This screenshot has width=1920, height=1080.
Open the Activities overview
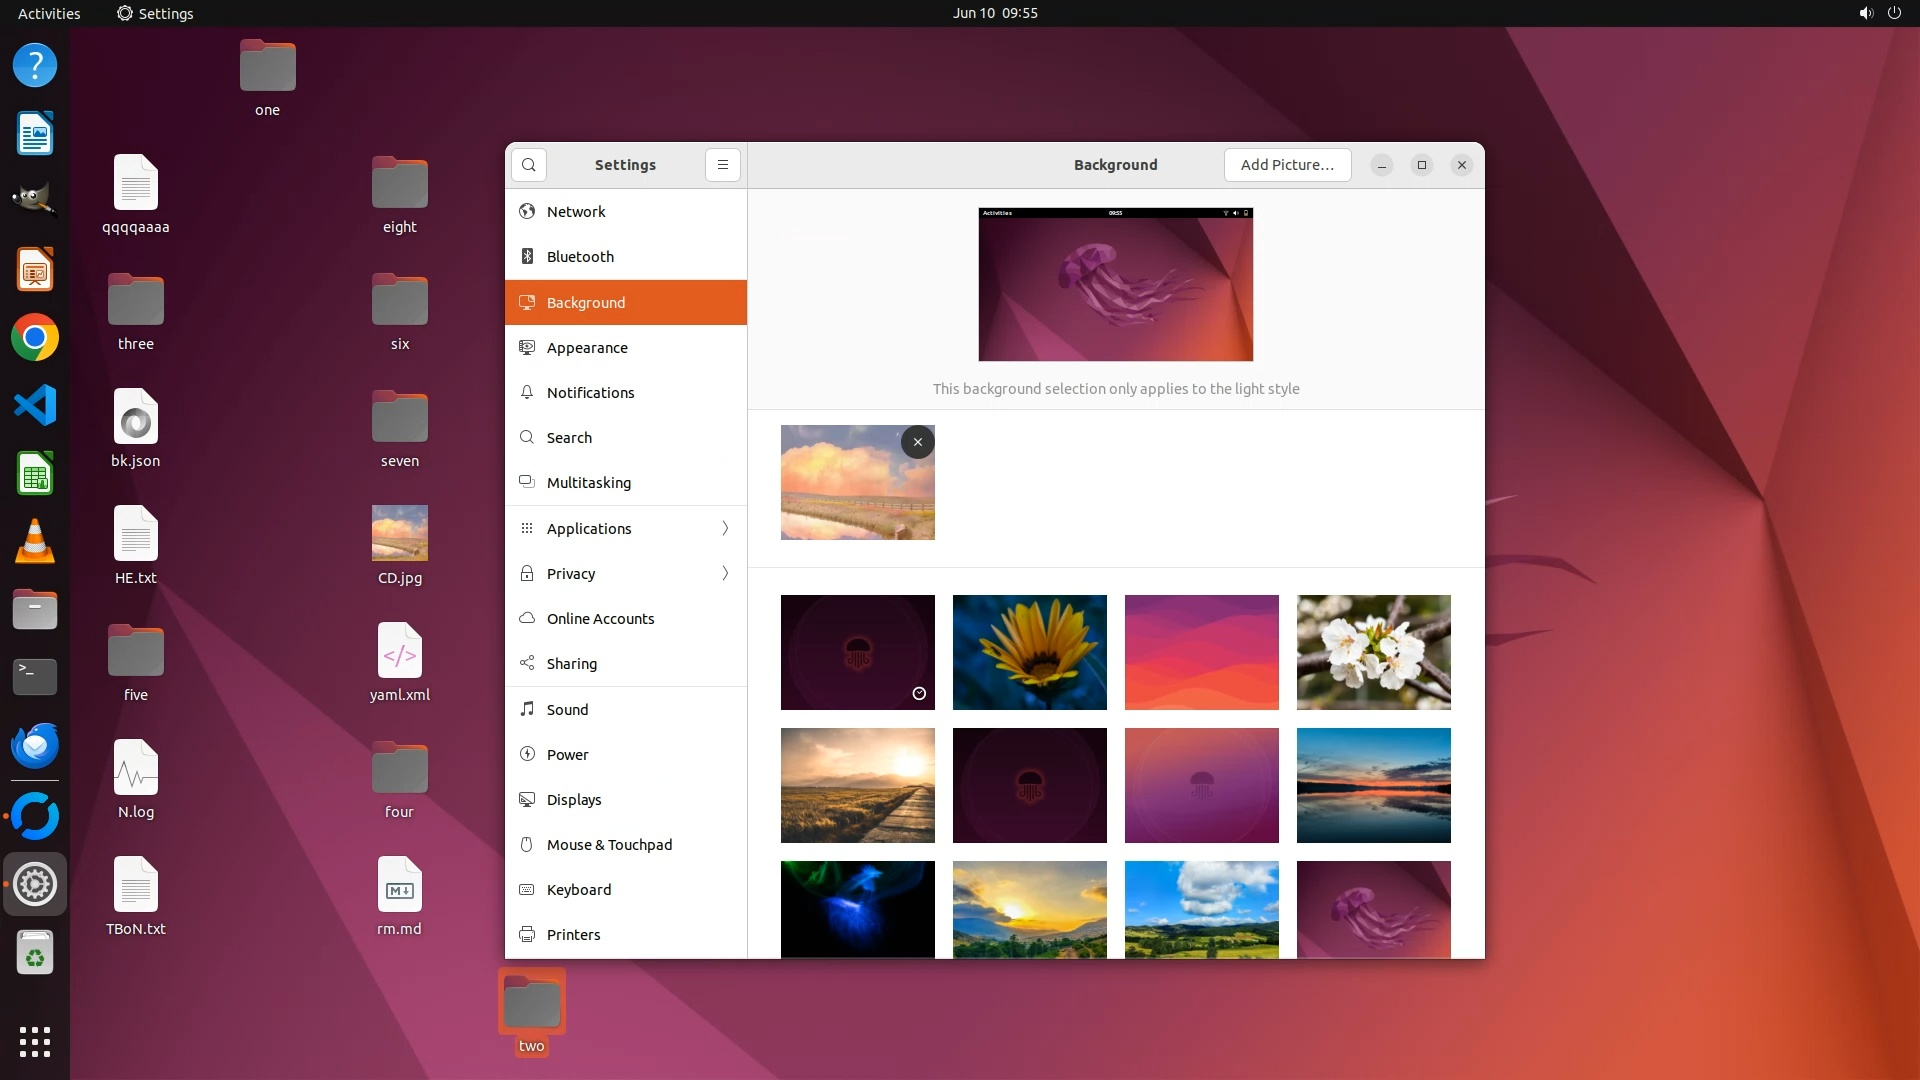tap(49, 13)
